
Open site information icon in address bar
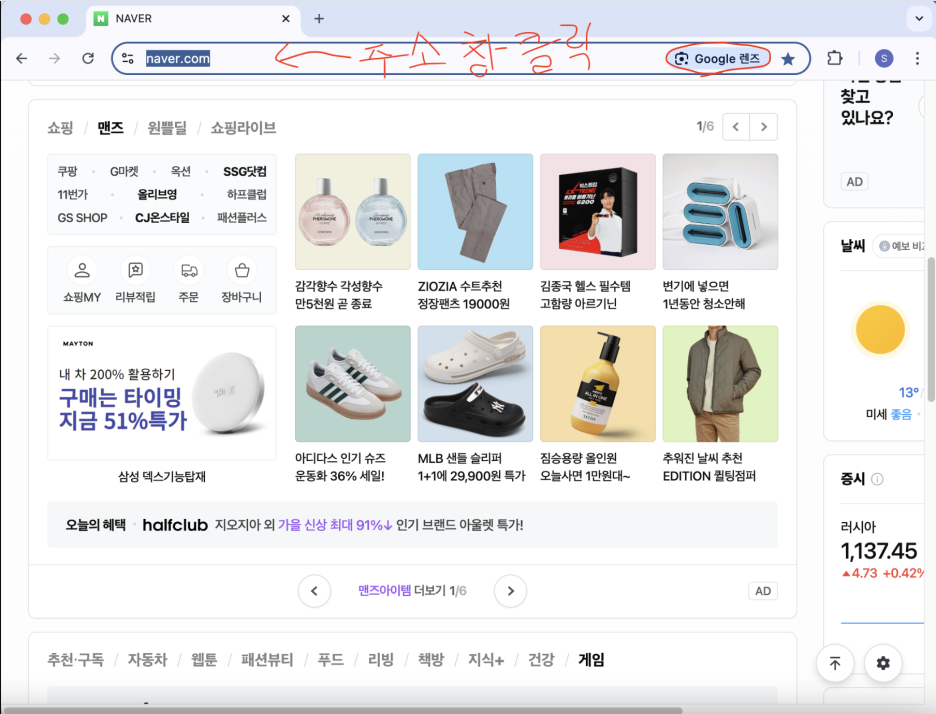tap(128, 59)
